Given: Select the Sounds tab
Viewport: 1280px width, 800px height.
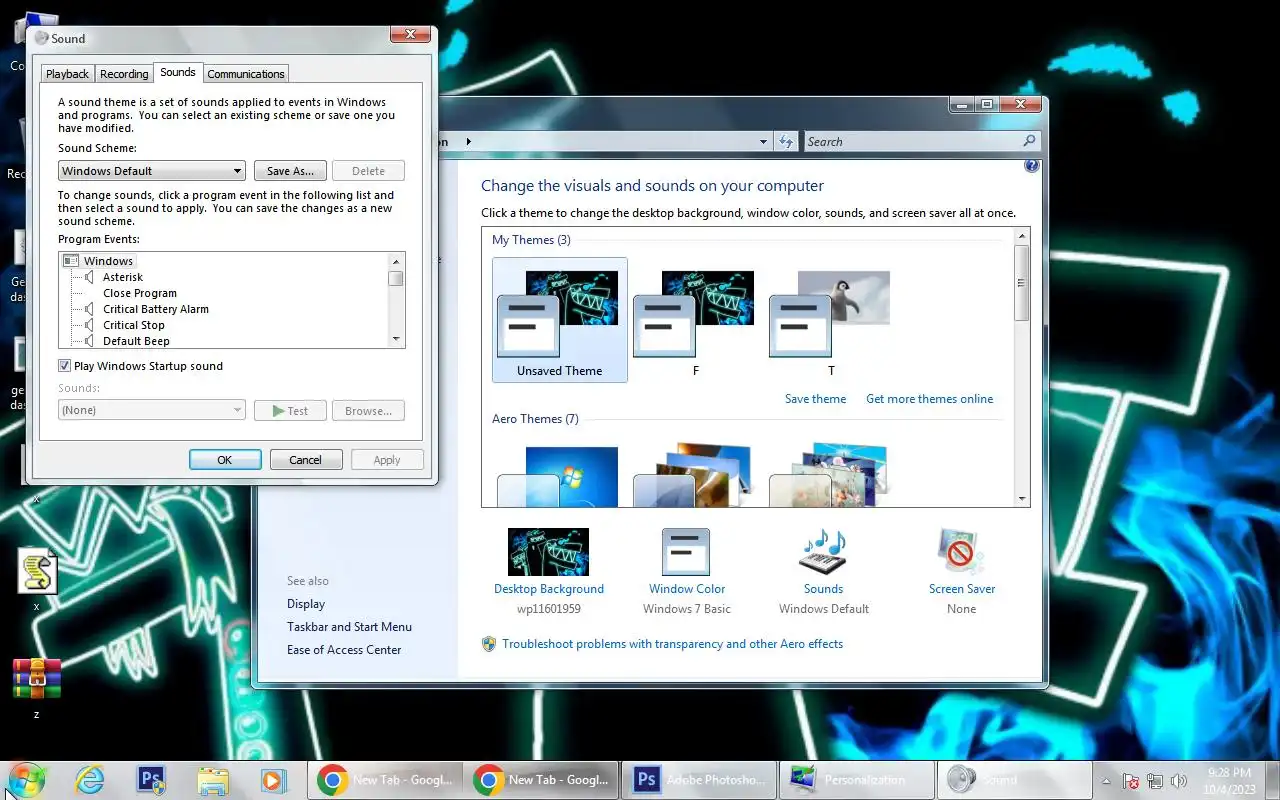Looking at the screenshot, I should (178, 72).
